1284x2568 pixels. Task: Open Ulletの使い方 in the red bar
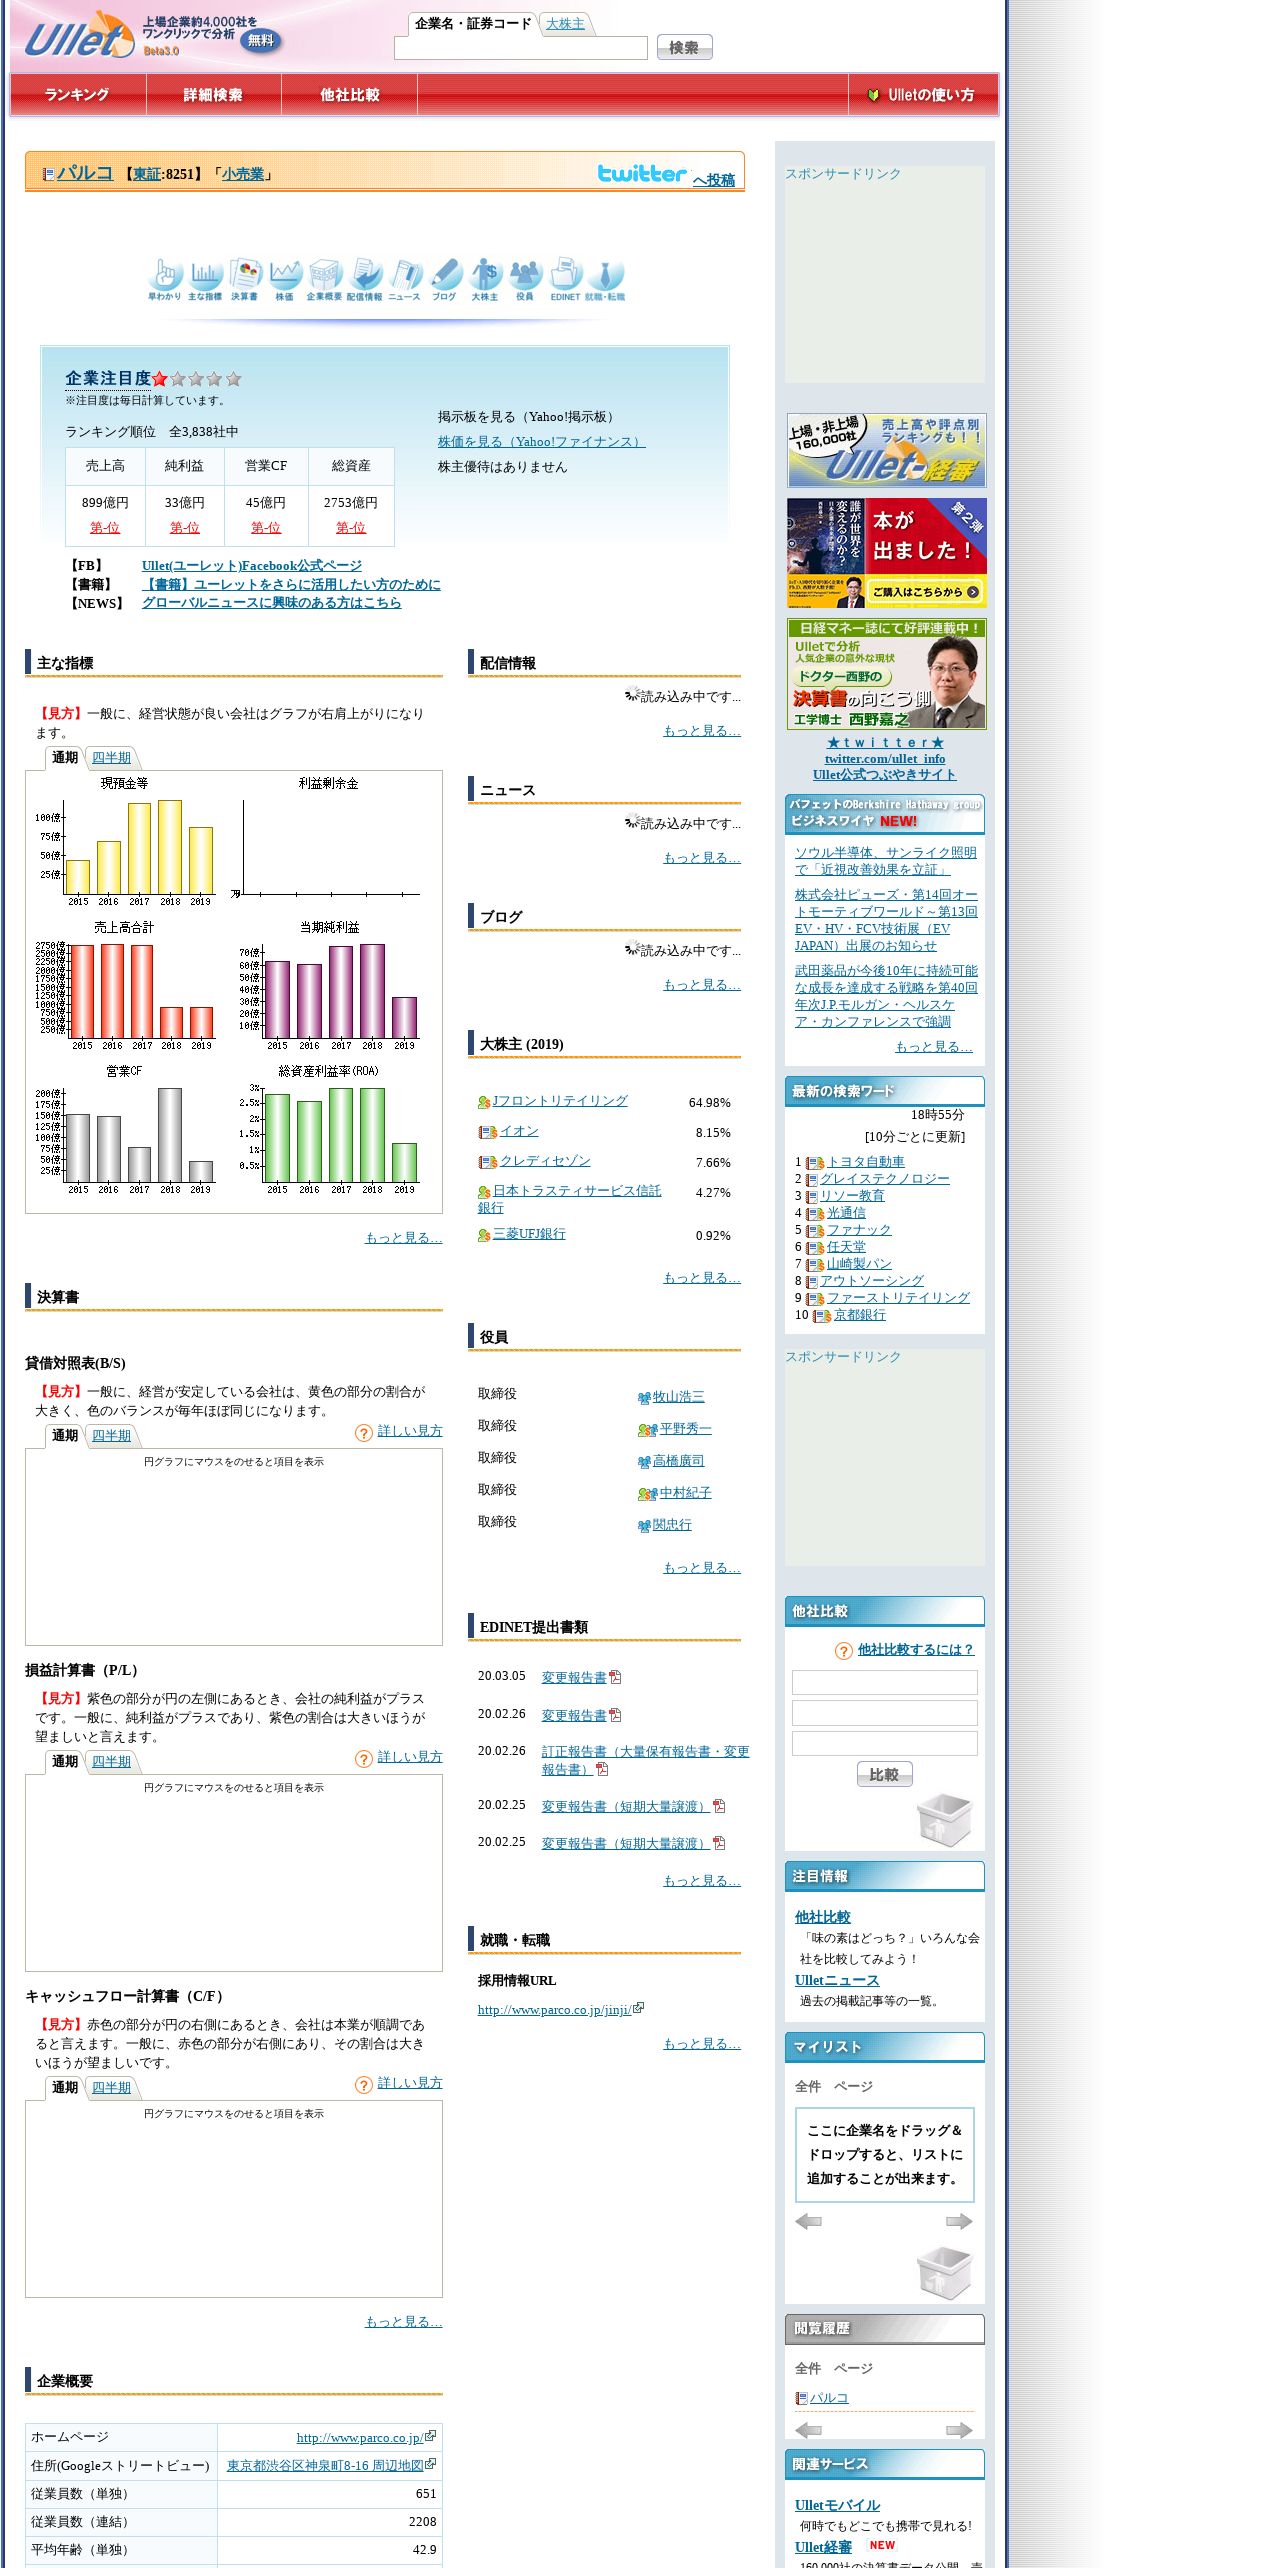coord(922,95)
